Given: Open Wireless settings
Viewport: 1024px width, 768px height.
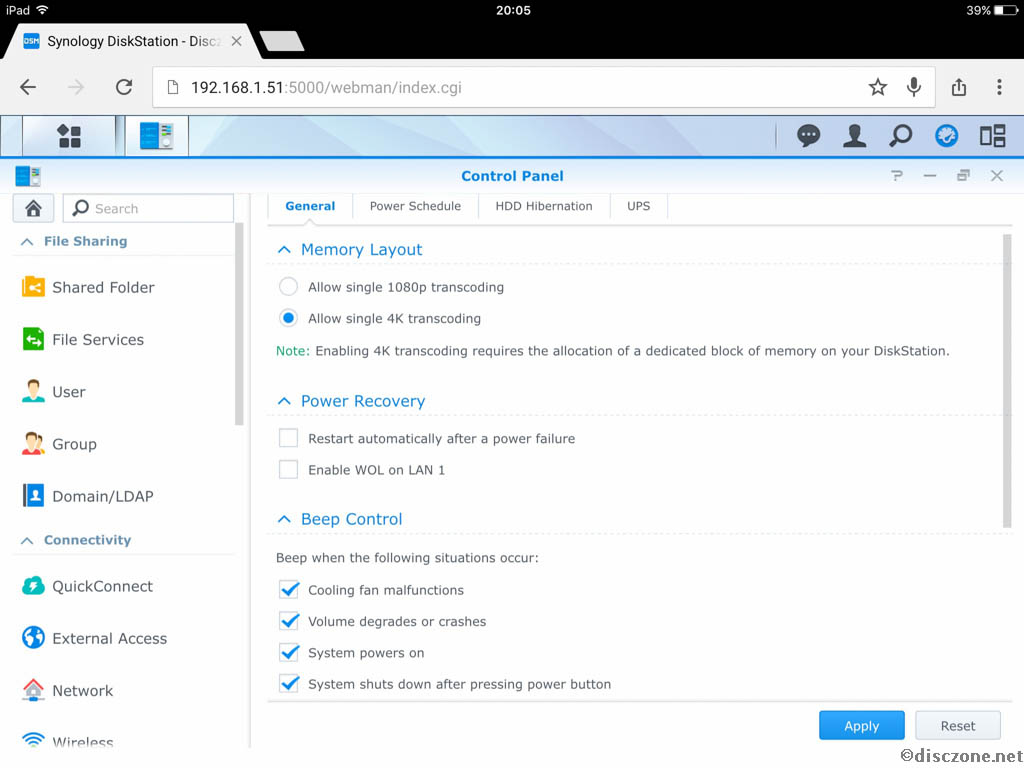Looking at the screenshot, I should [x=67, y=741].
